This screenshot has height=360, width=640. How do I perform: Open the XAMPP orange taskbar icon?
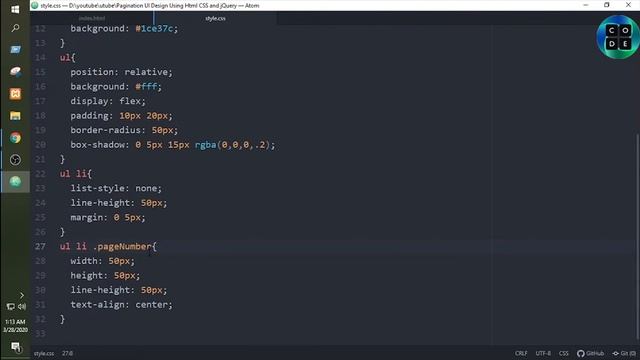pyautogui.click(x=15, y=94)
